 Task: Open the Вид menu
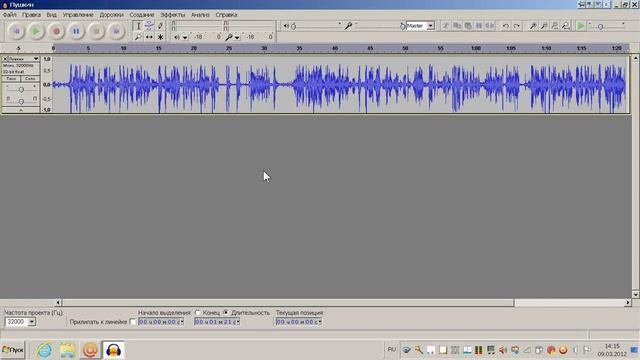(51, 15)
